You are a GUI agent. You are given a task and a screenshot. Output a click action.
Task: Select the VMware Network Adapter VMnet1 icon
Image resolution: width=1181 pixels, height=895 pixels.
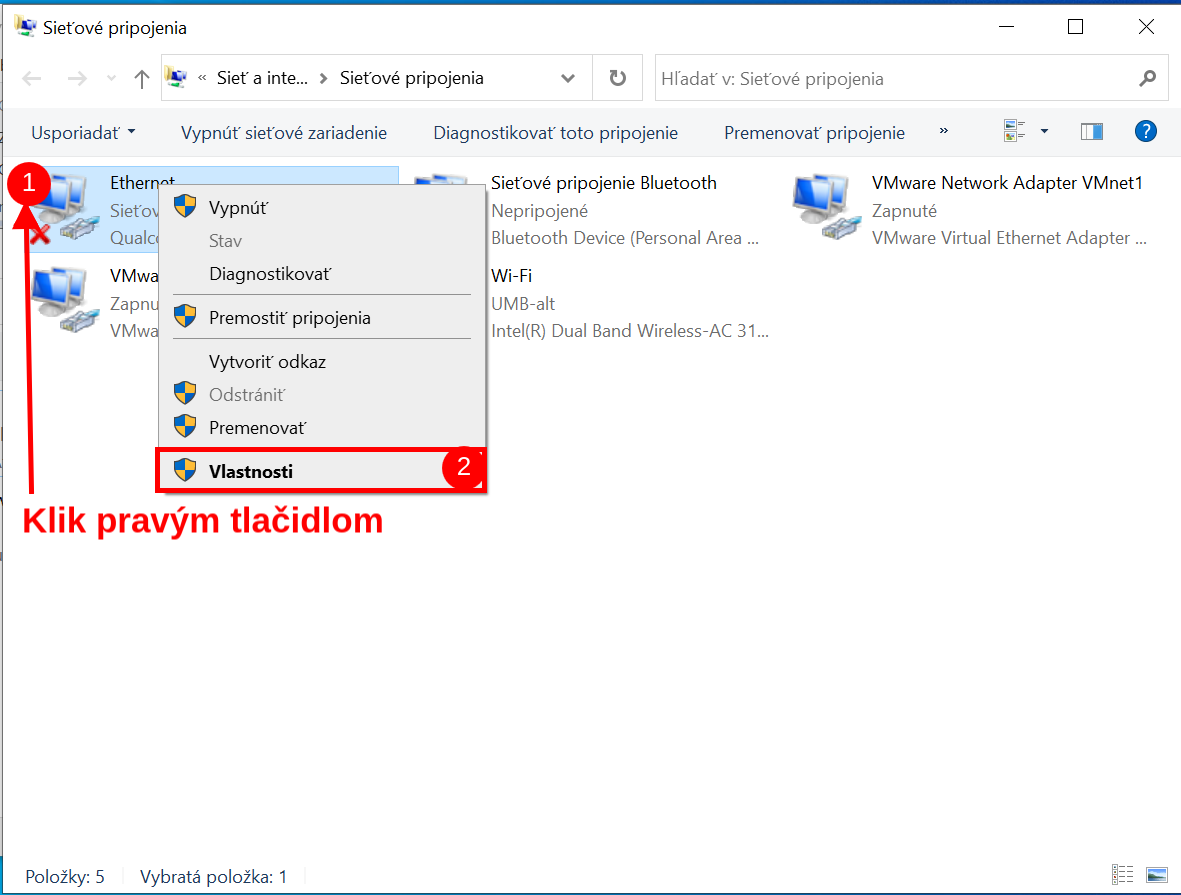826,206
